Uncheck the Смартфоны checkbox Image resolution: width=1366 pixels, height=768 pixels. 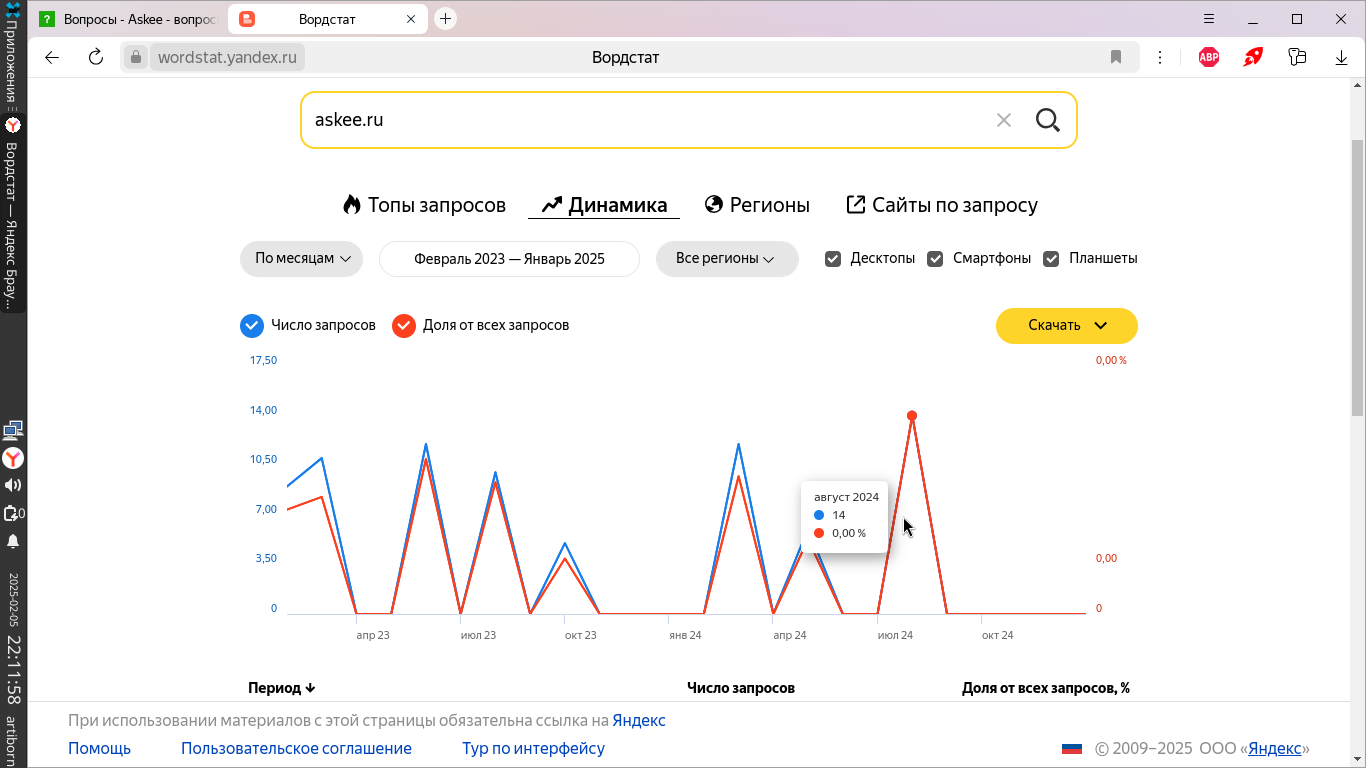point(935,258)
